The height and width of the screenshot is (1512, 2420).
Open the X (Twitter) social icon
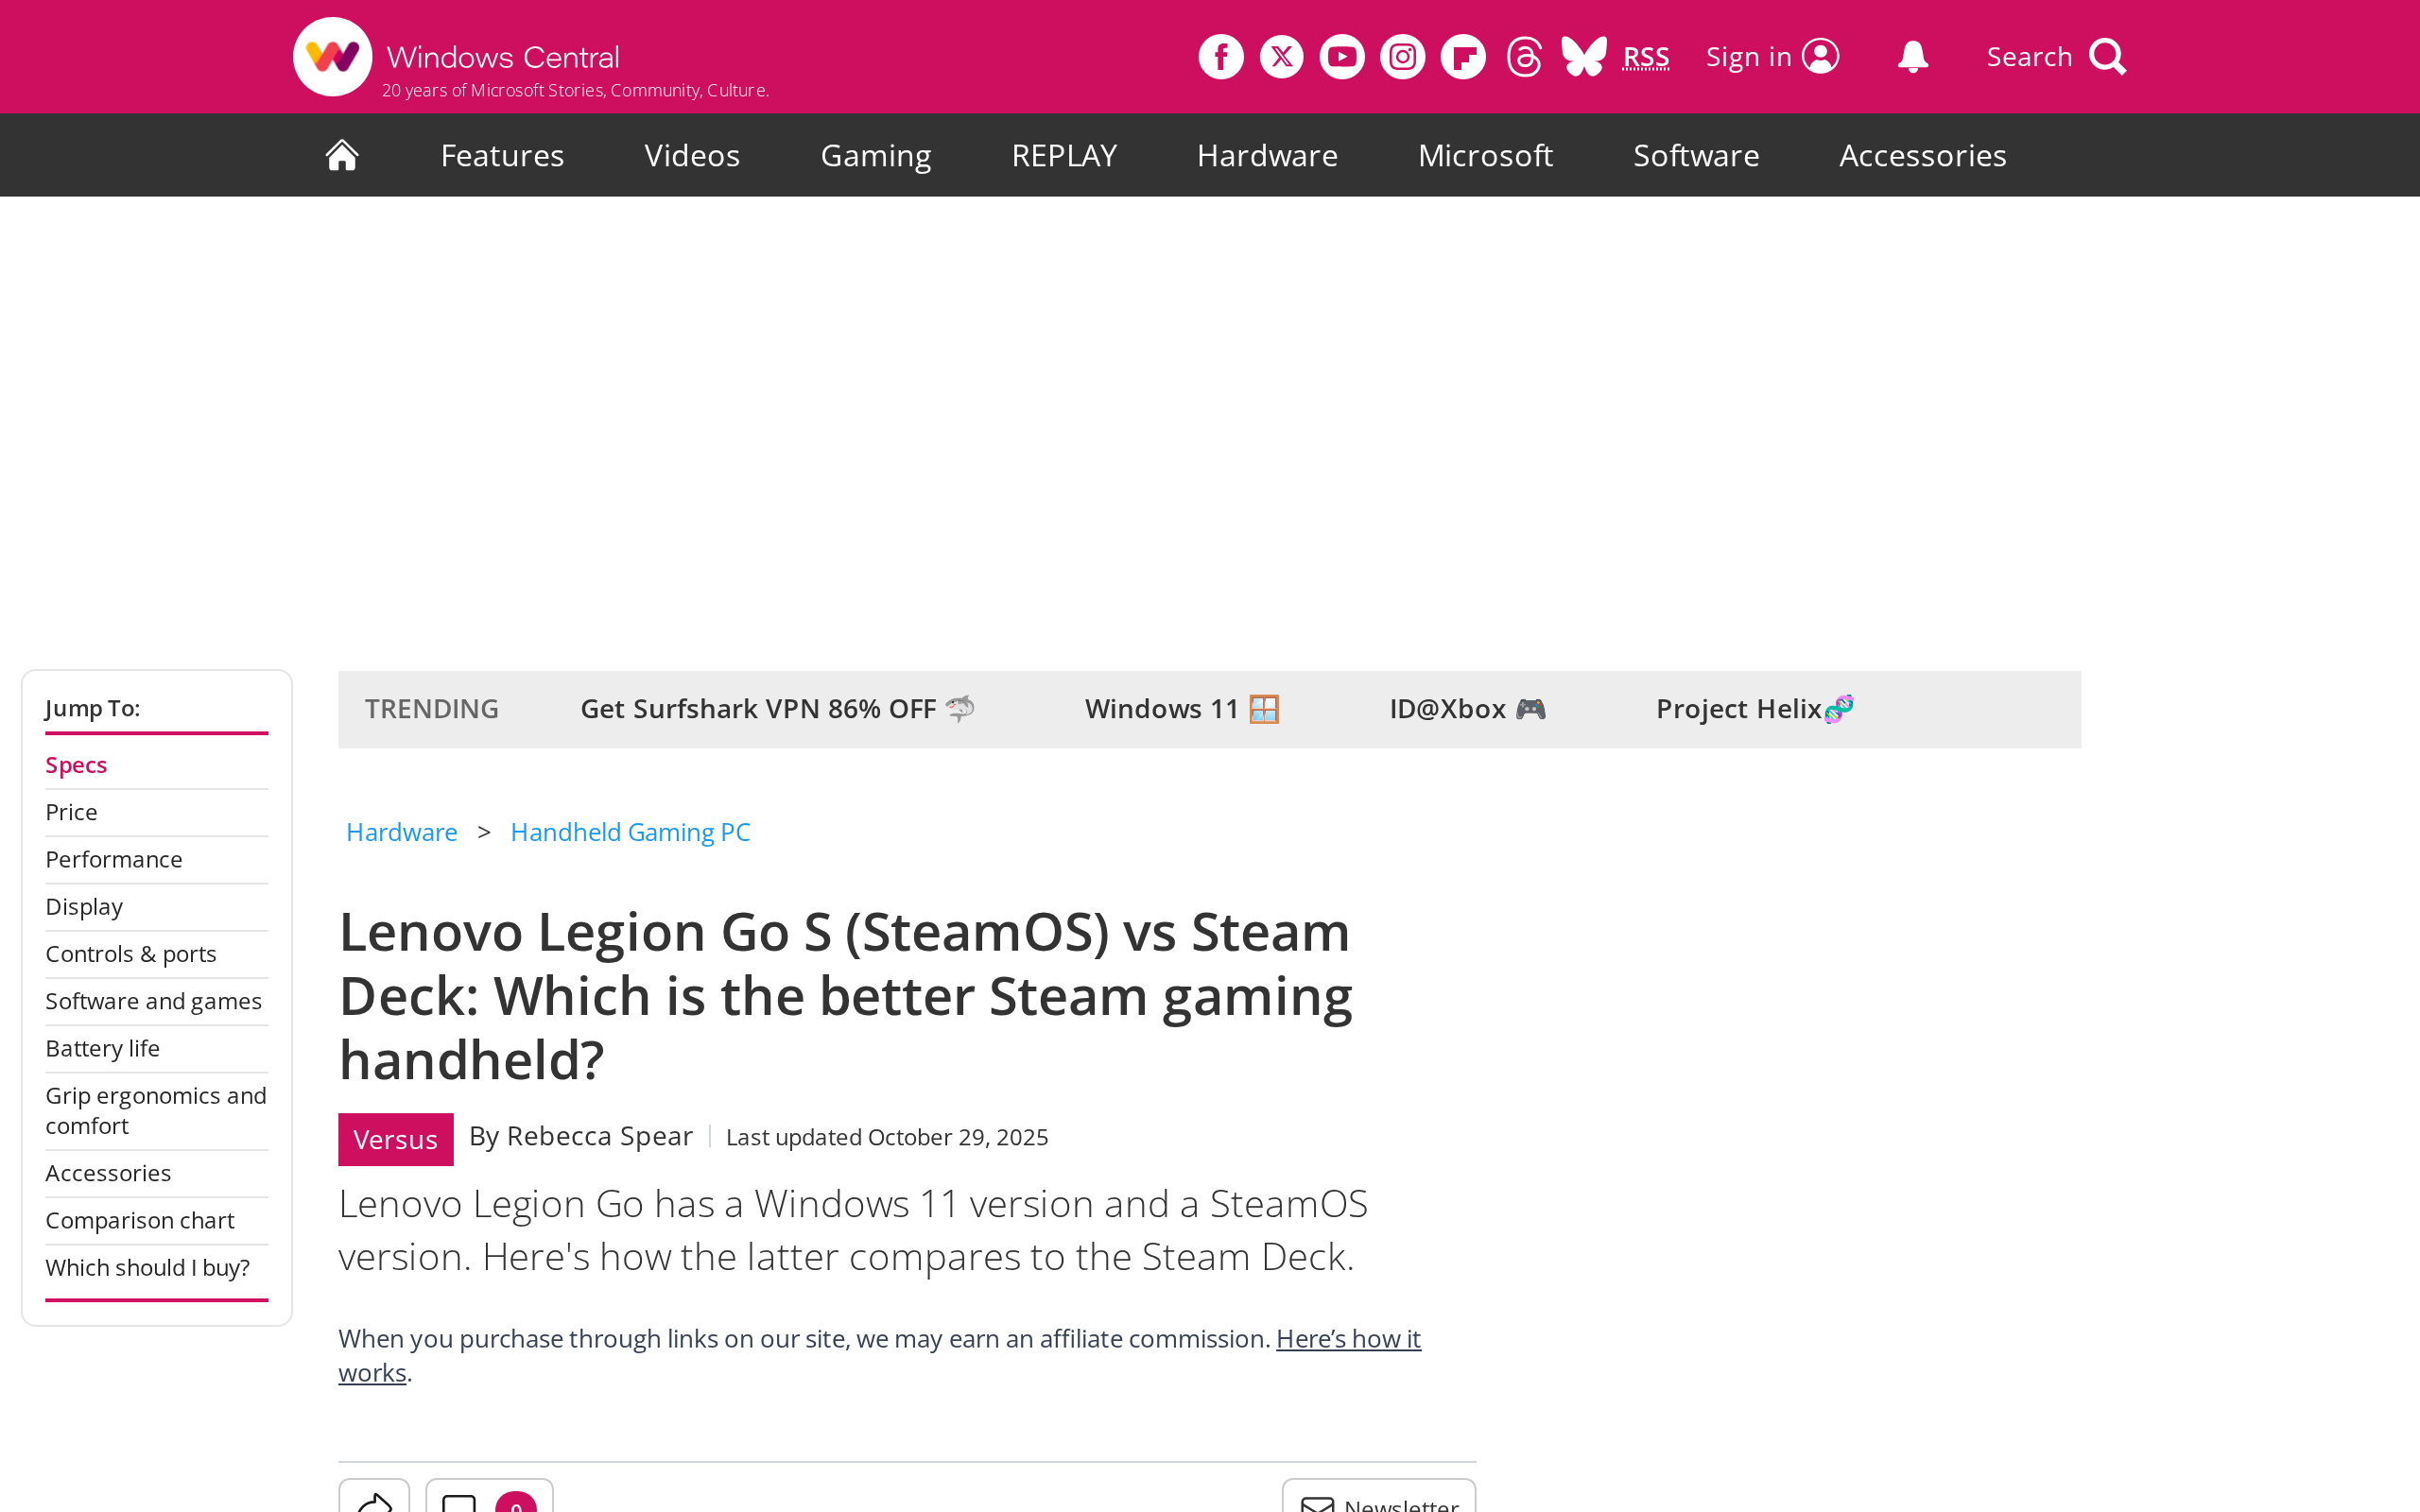point(1281,57)
